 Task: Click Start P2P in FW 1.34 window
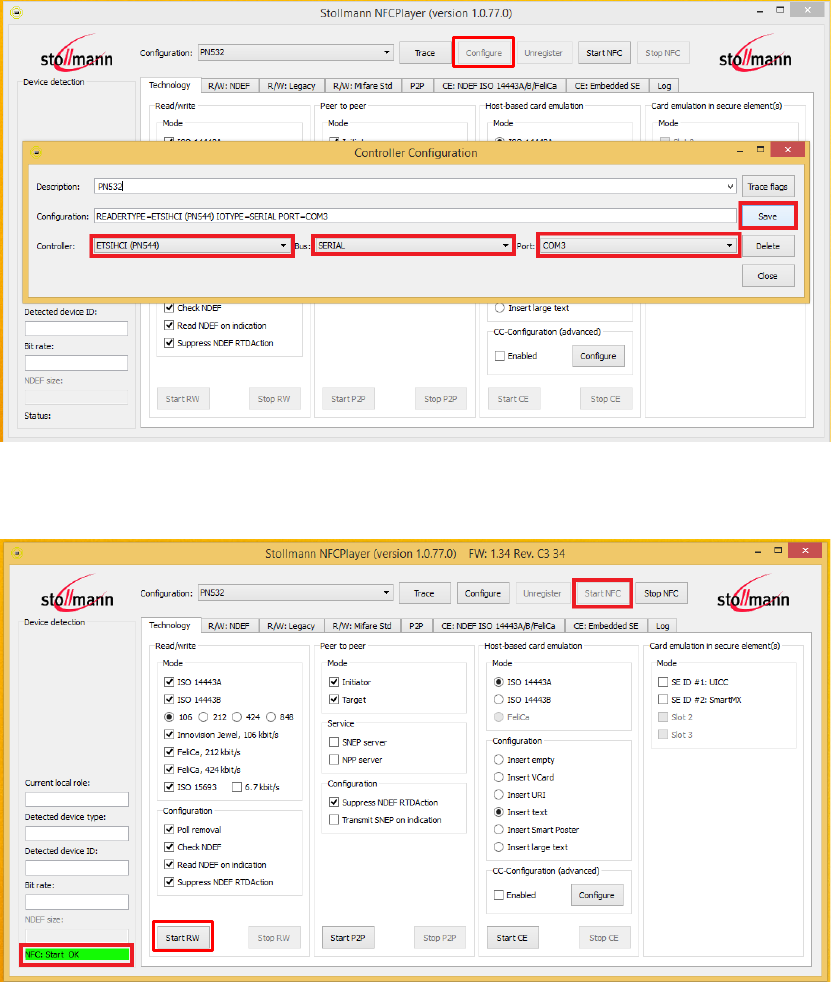point(348,938)
